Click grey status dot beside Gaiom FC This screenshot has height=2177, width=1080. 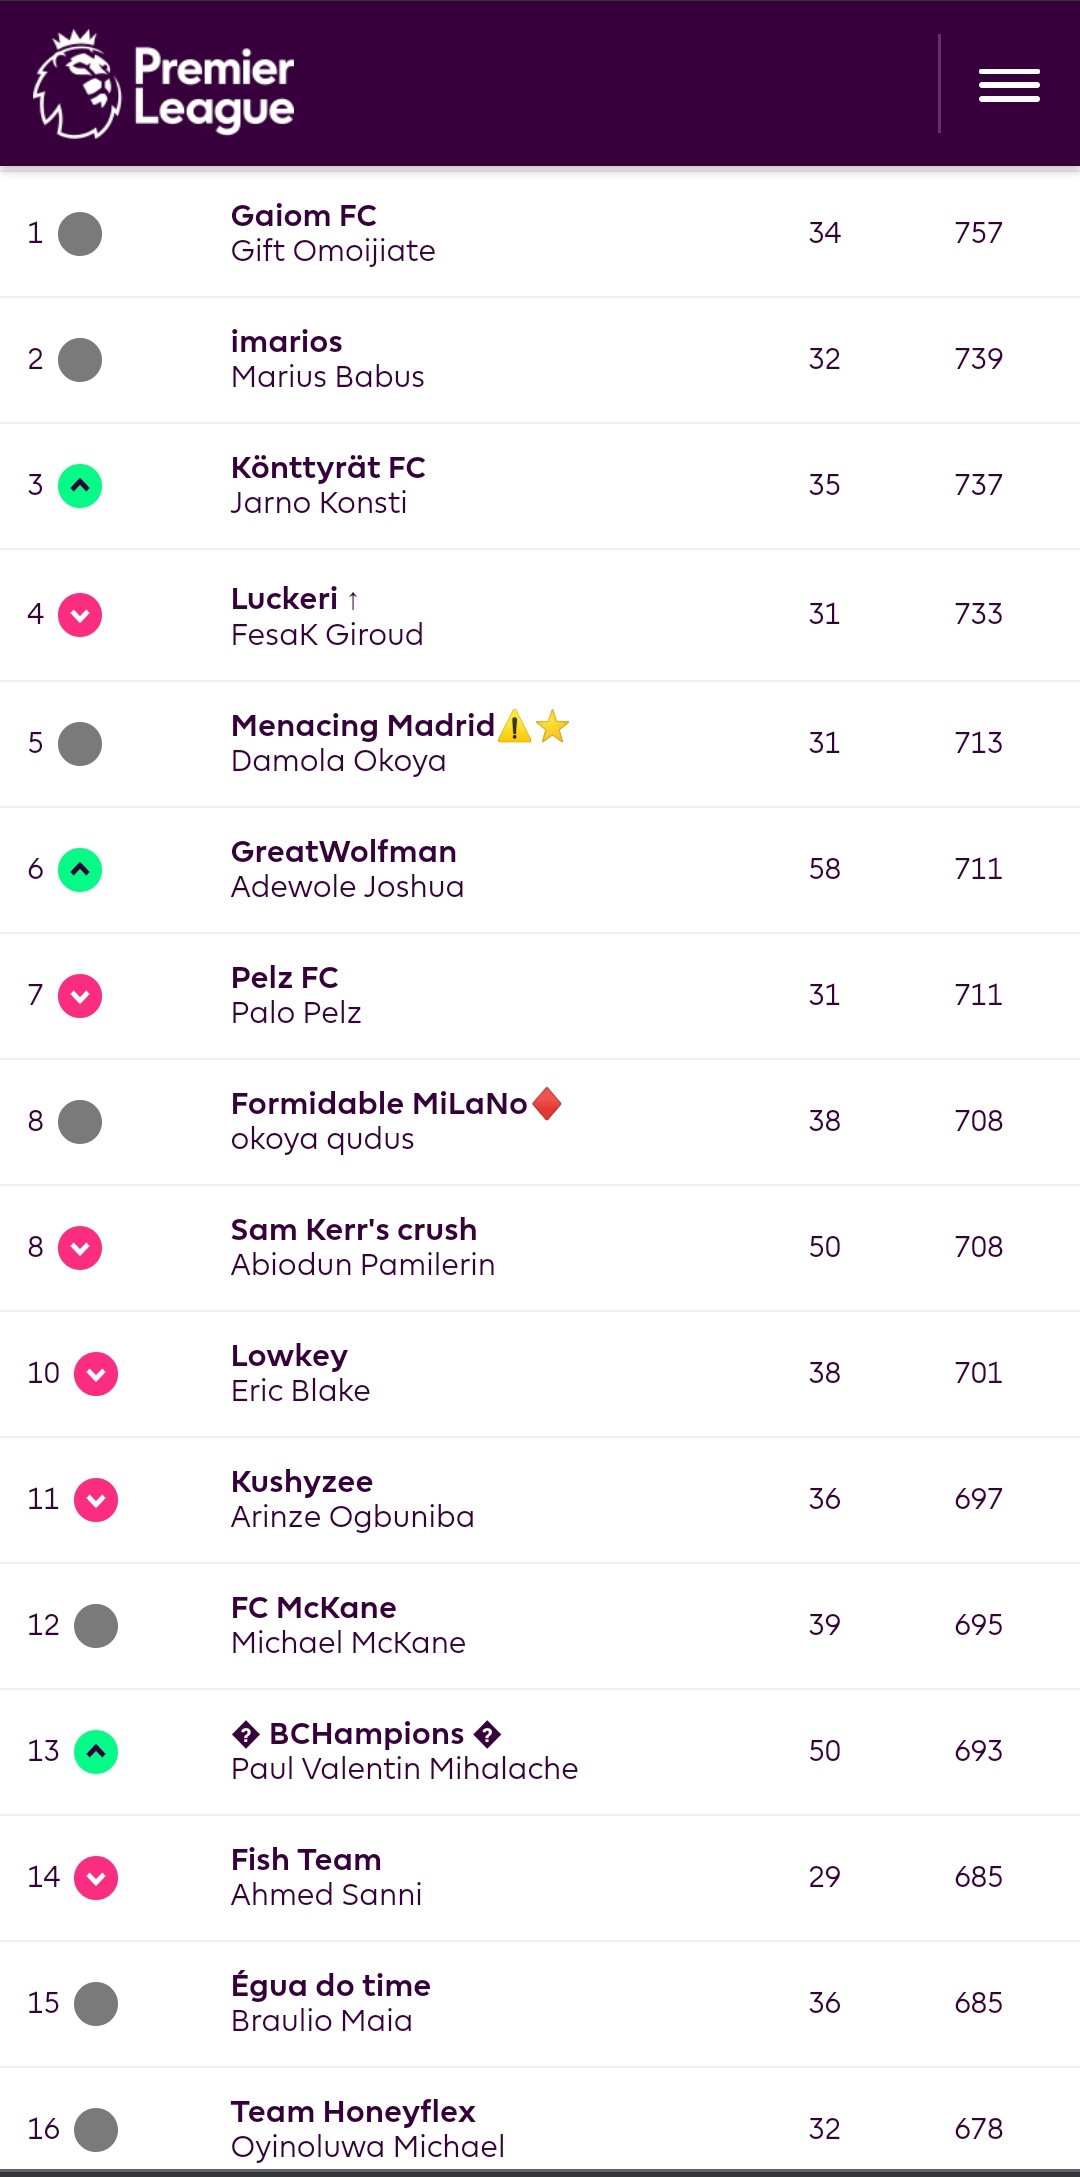click(80, 234)
